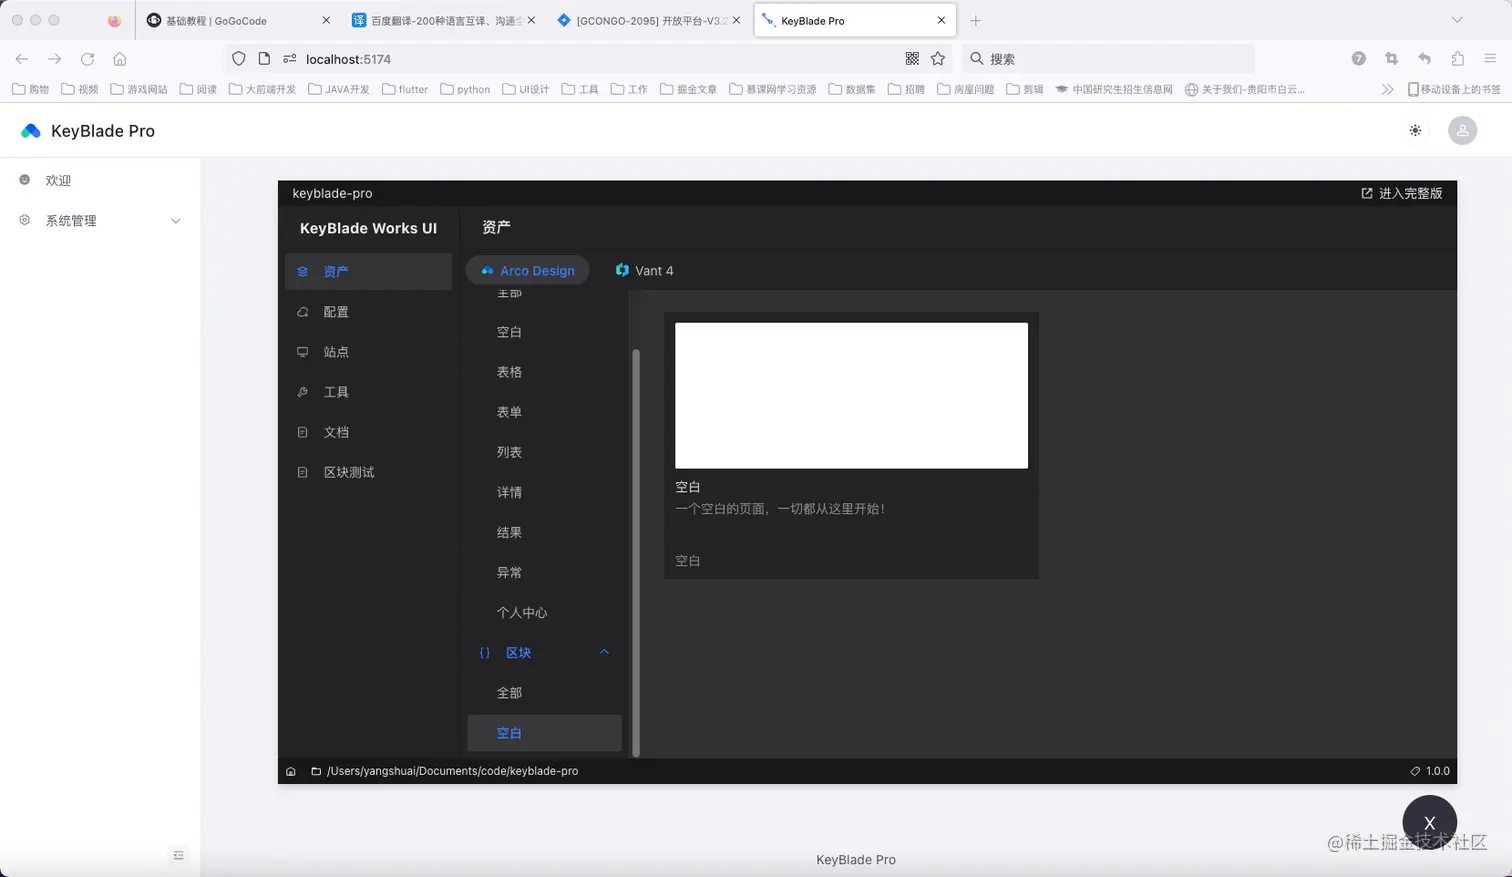Select 详情 category in the list
The height and width of the screenshot is (877, 1512).
[545, 492]
